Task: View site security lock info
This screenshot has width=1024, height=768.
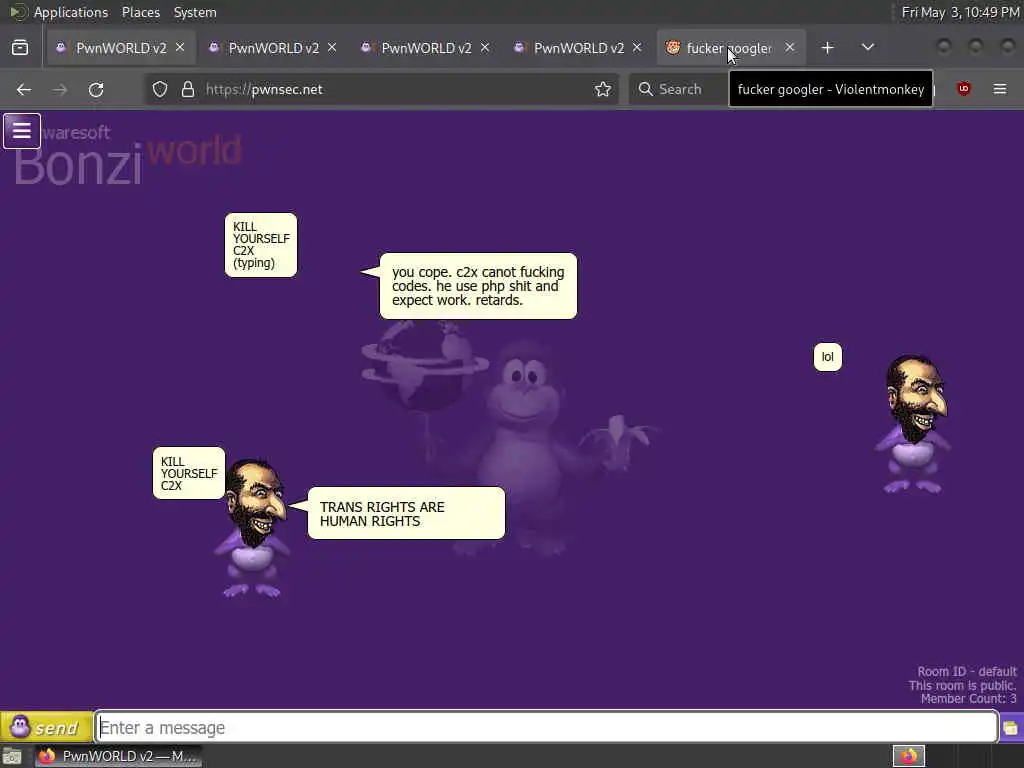Action: click(x=188, y=89)
